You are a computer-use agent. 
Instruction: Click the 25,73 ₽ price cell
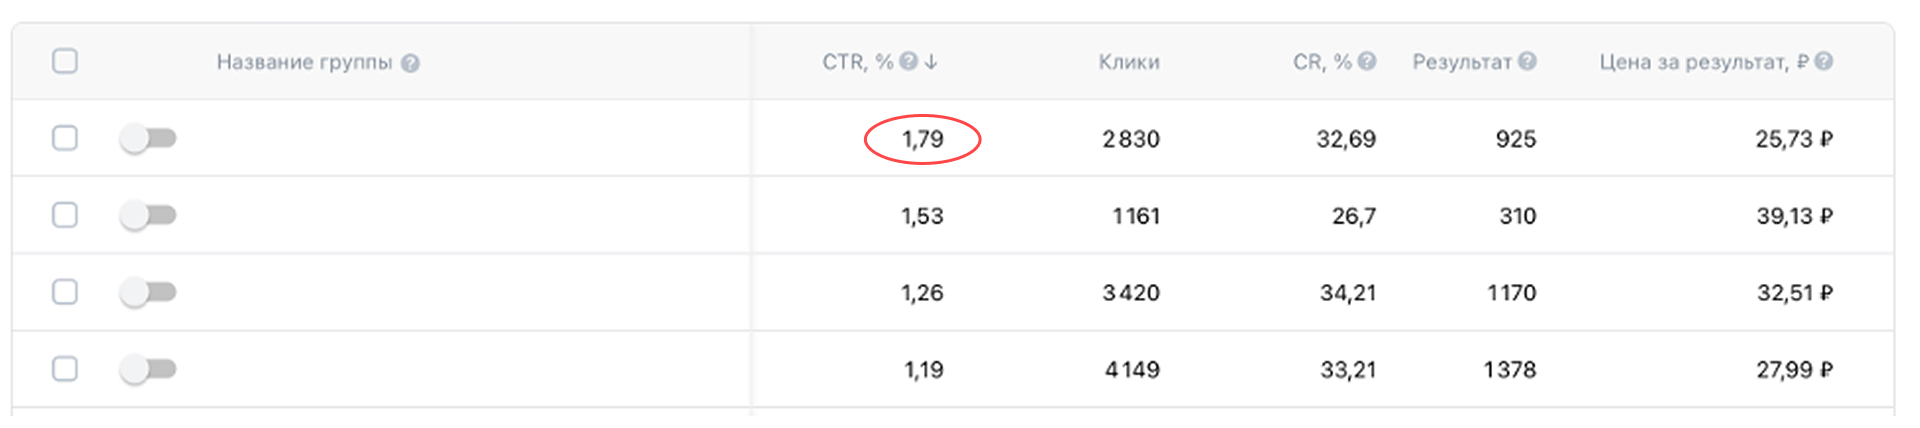click(x=1794, y=139)
